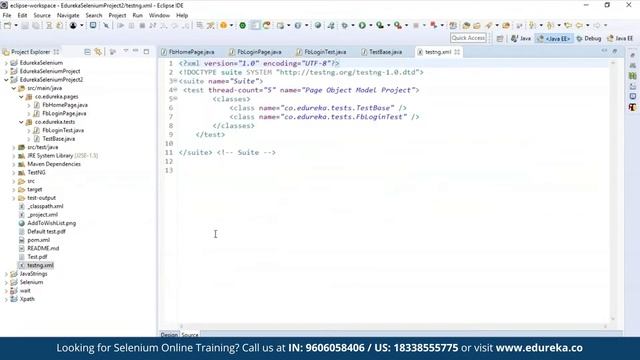Select the <Java EE> perspective button
Screen dimensions: 640x360
554,38
